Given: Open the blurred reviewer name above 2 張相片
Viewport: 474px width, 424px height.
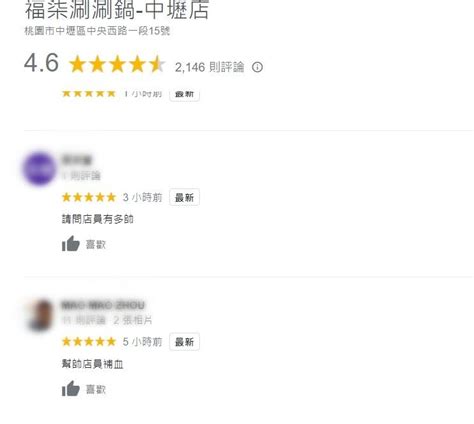Looking at the screenshot, I should coord(103,305).
